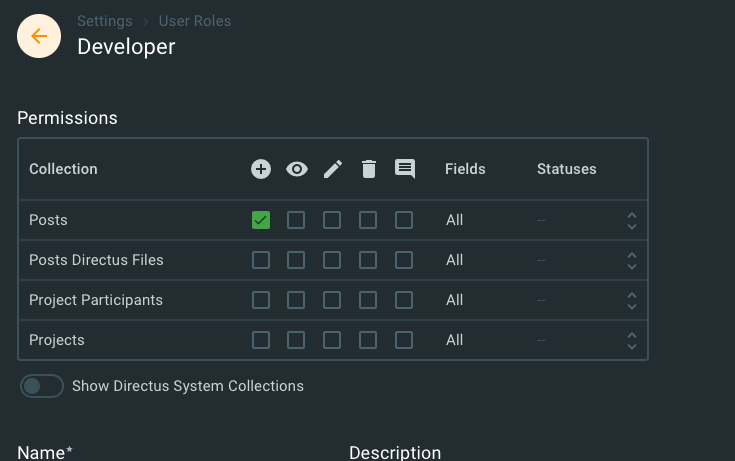Click the comment column header icon

click(x=405, y=169)
